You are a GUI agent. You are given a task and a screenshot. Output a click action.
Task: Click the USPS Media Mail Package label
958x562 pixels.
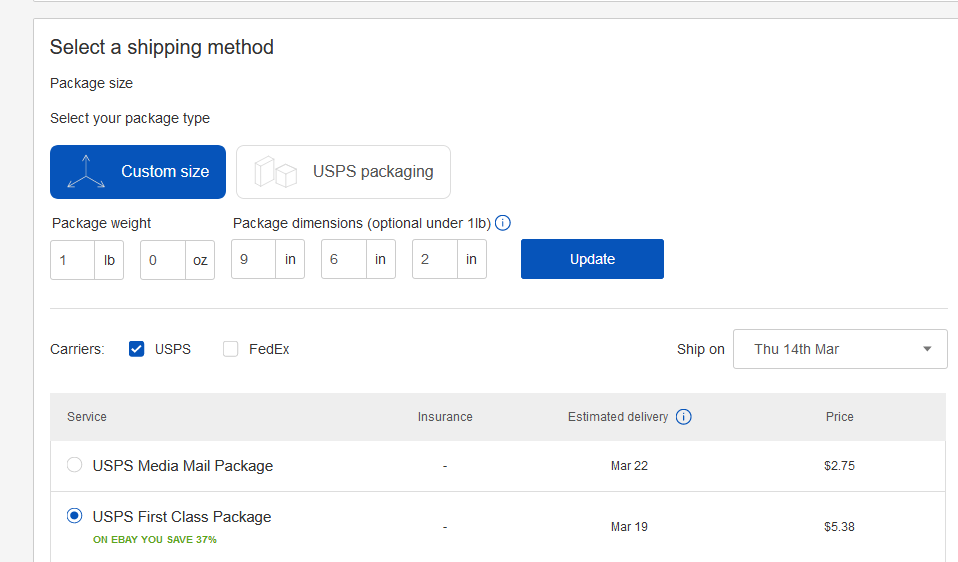click(183, 465)
